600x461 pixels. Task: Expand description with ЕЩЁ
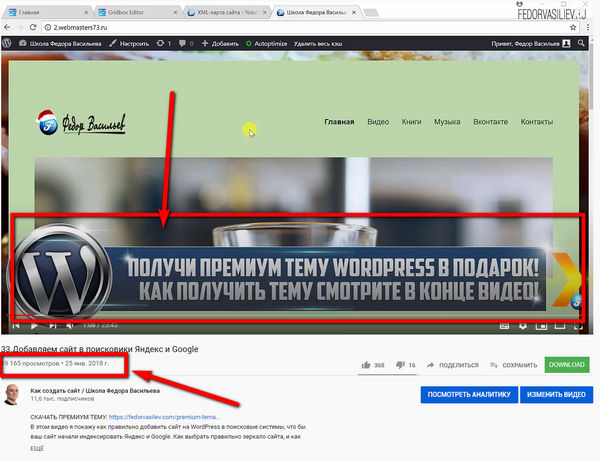tap(37, 448)
